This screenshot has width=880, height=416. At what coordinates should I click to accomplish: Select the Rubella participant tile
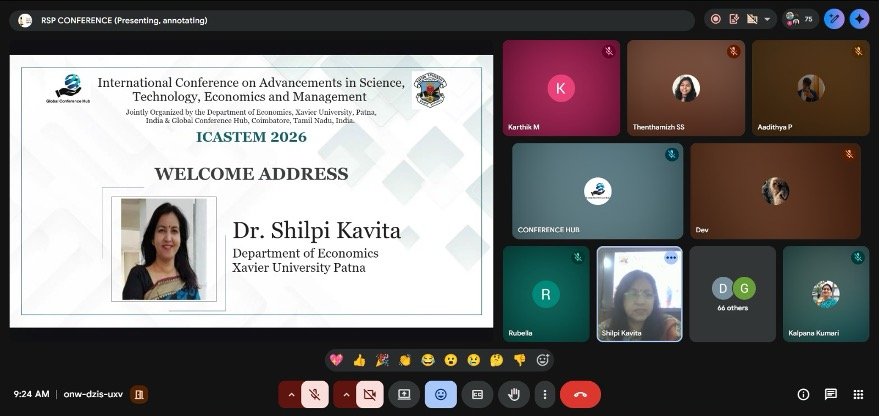click(546, 294)
